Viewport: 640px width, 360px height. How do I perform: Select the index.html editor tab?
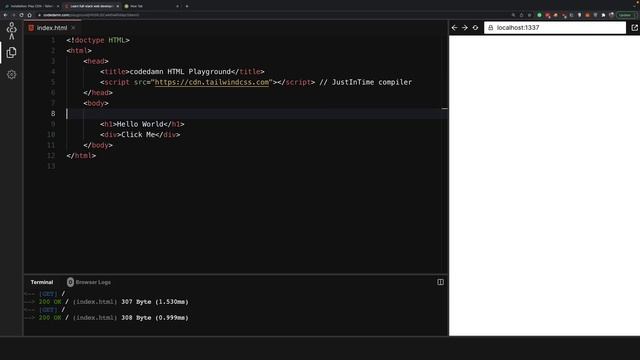52,28
